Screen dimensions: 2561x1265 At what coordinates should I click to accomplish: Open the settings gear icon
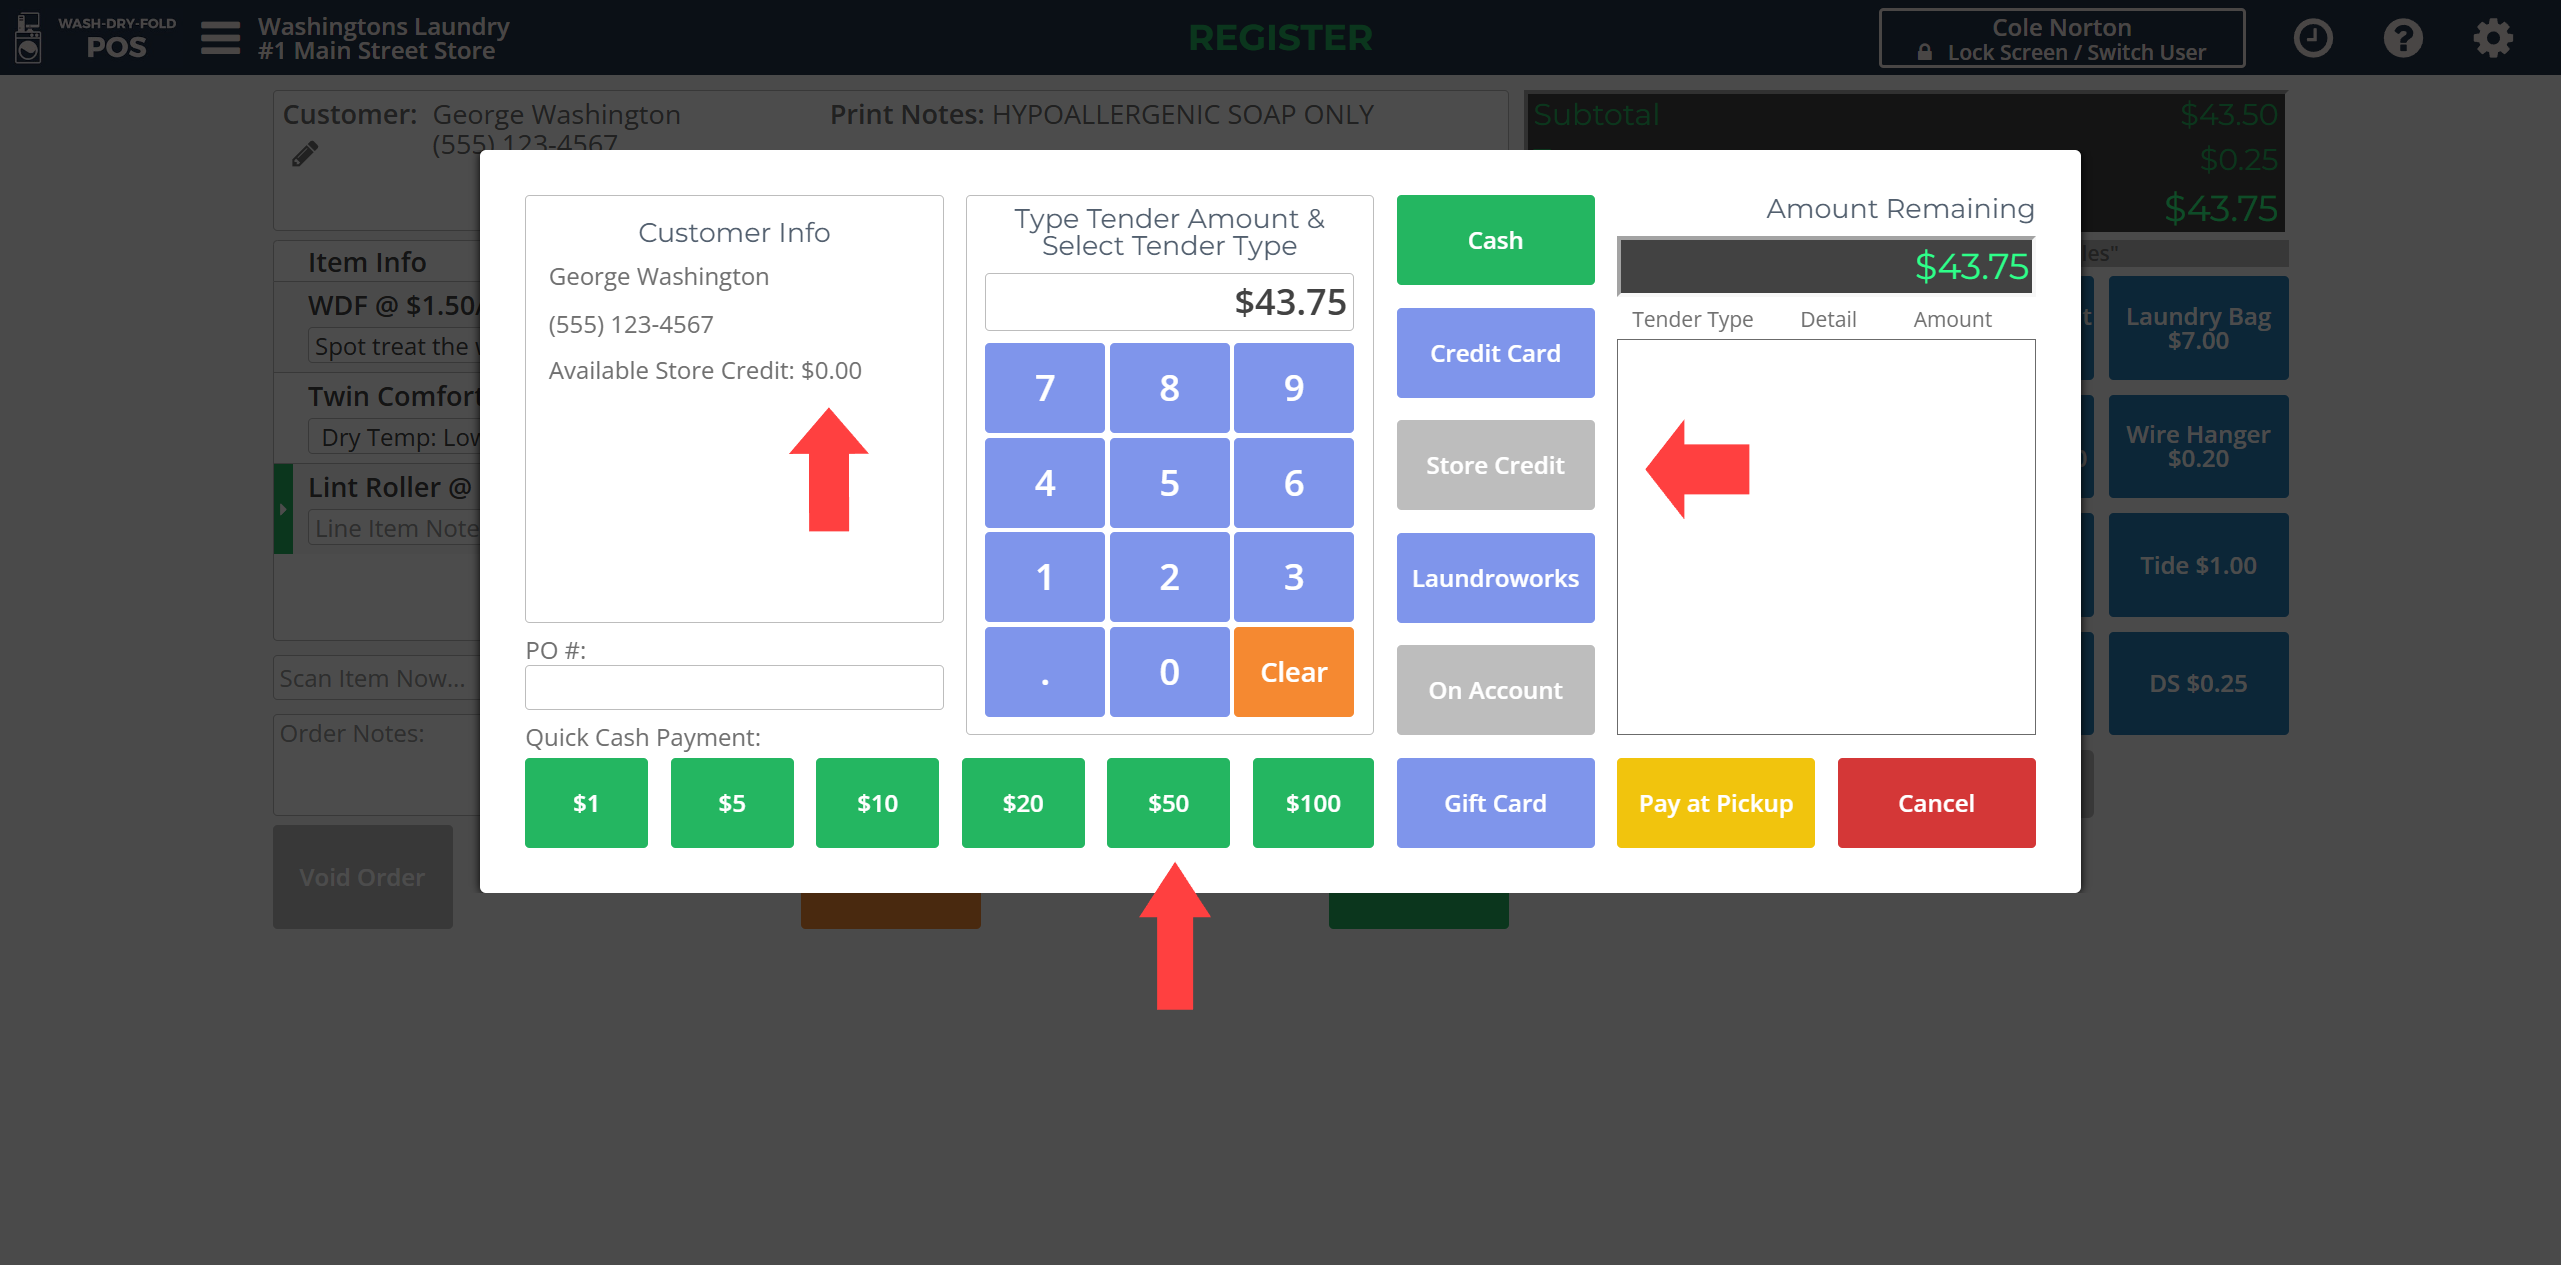pos(2492,38)
